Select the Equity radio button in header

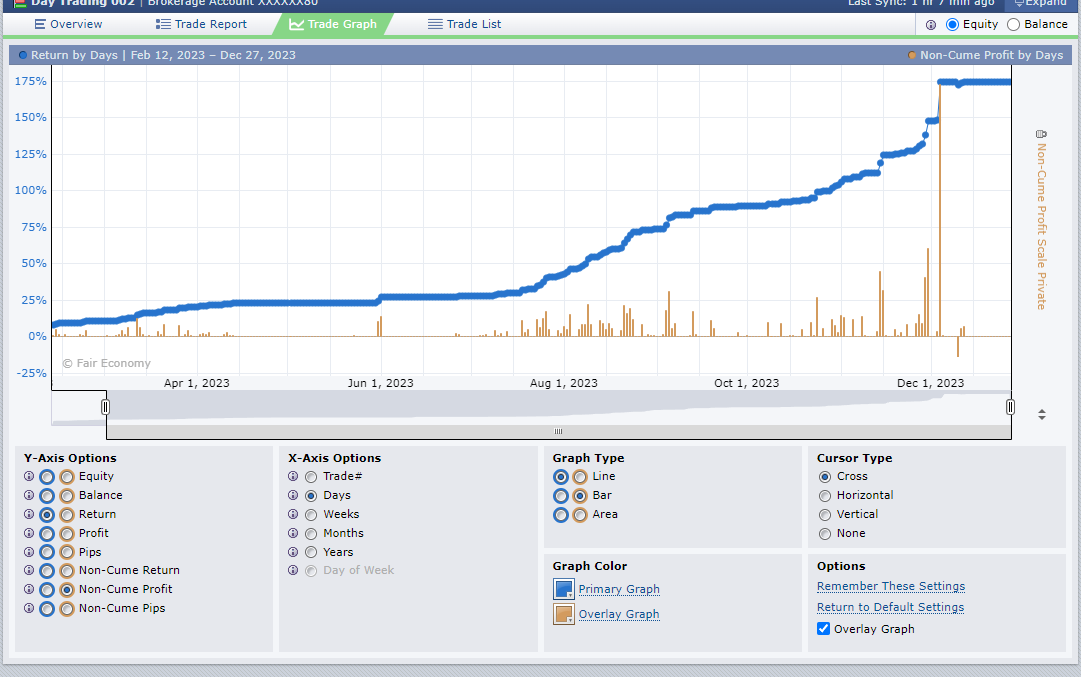coord(952,24)
